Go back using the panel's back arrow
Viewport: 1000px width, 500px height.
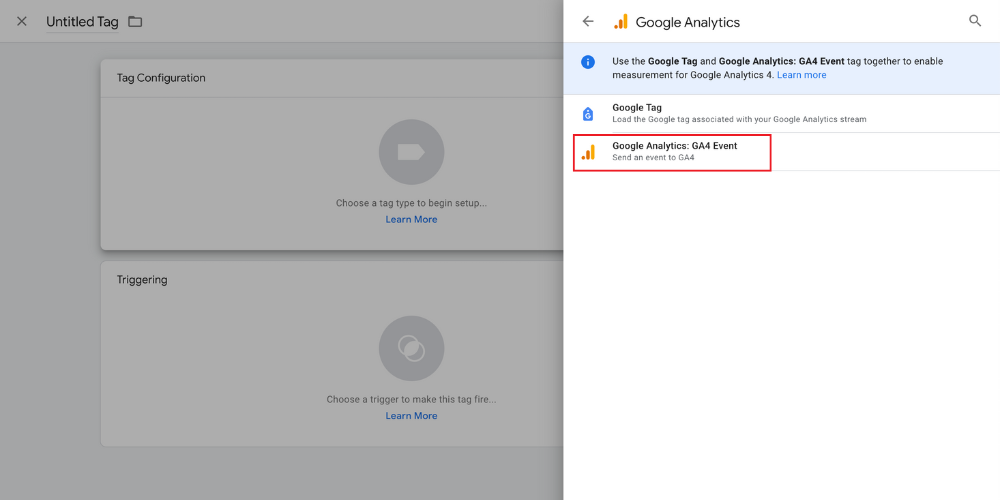[x=588, y=22]
